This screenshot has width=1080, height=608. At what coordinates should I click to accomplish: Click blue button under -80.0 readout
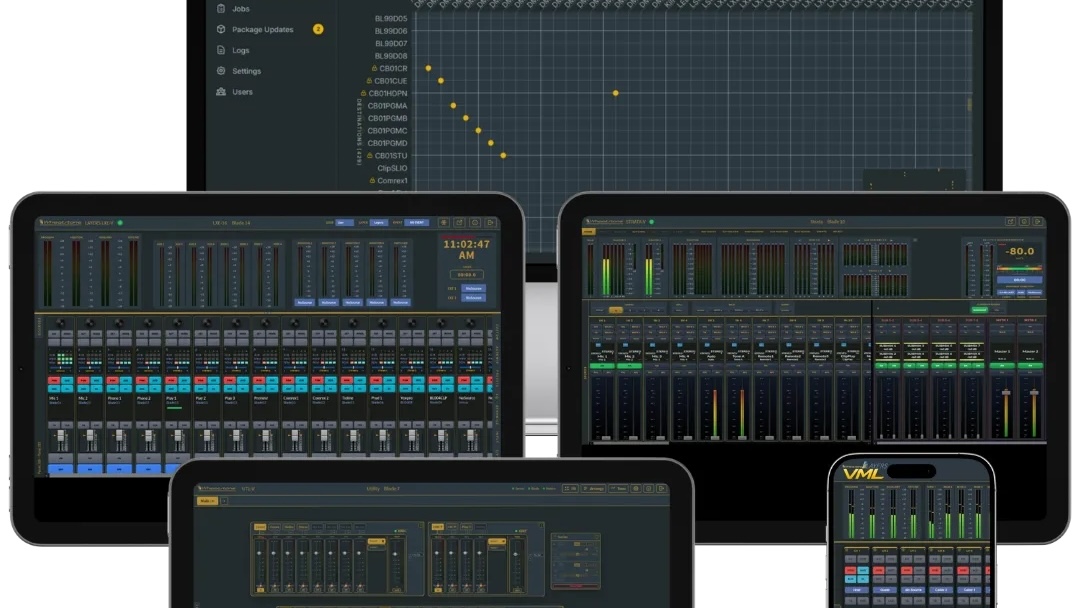(1019, 280)
